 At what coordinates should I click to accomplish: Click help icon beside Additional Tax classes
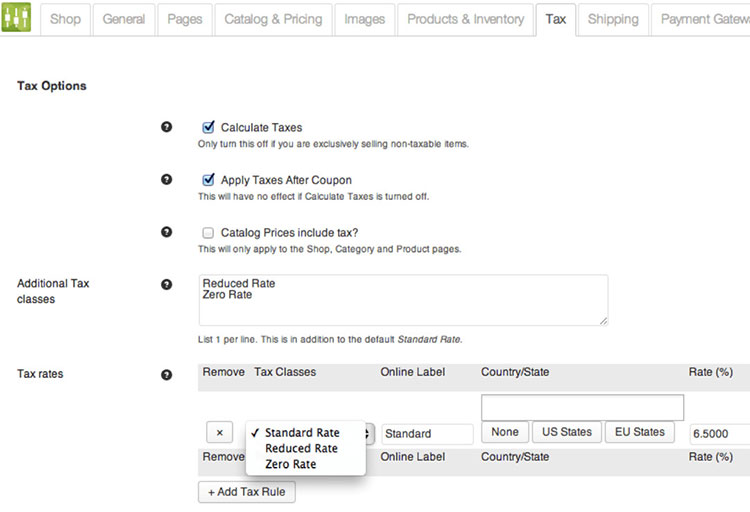click(167, 284)
